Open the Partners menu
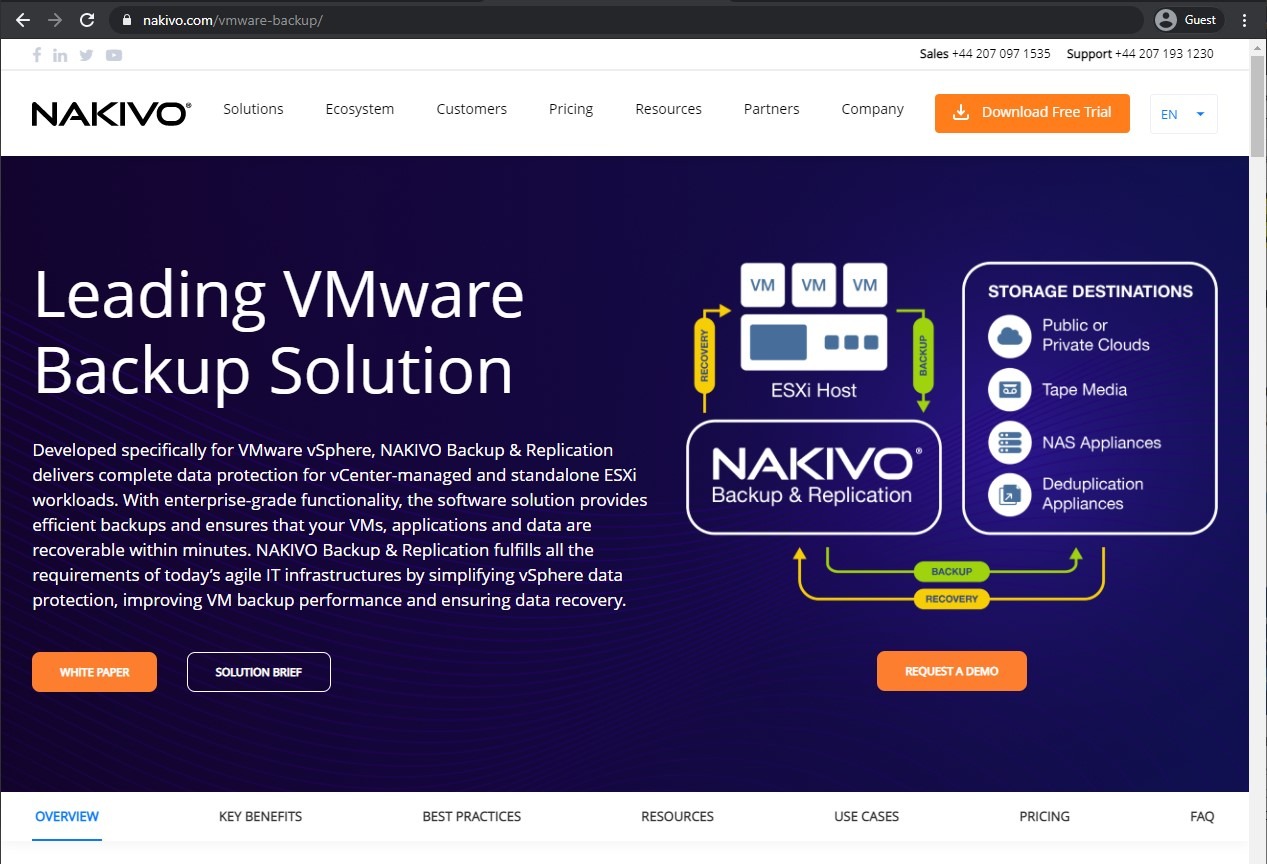The height and width of the screenshot is (864, 1267). click(x=772, y=109)
